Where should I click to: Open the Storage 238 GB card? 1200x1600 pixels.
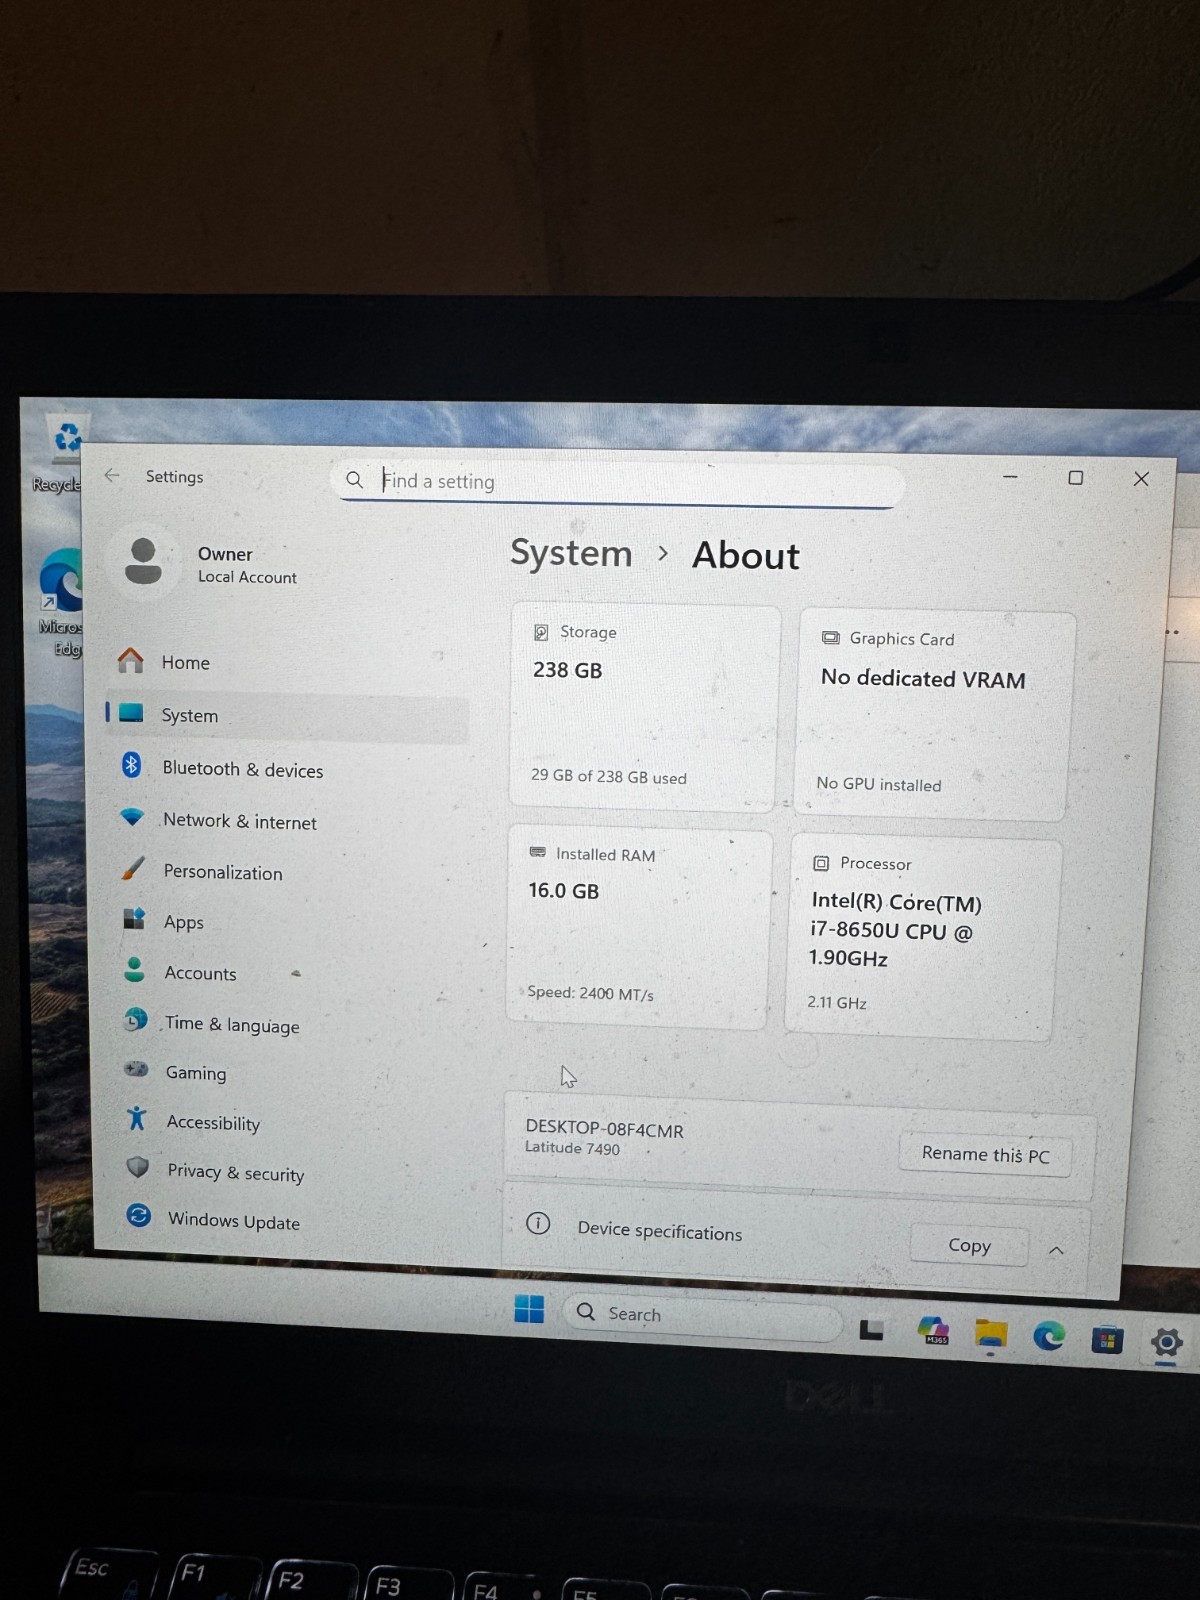[x=645, y=705]
